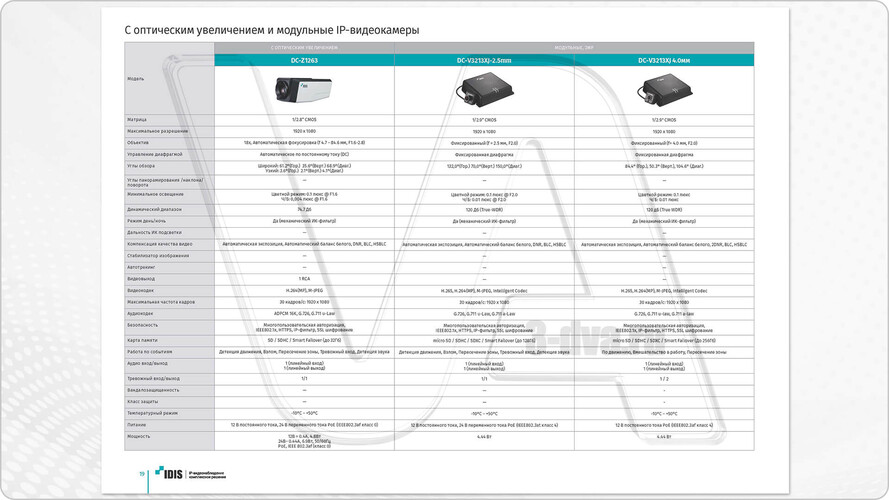Click the 'Вандалозащищенность' row label
This screenshot has width=889, height=500.
tap(153, 390)
